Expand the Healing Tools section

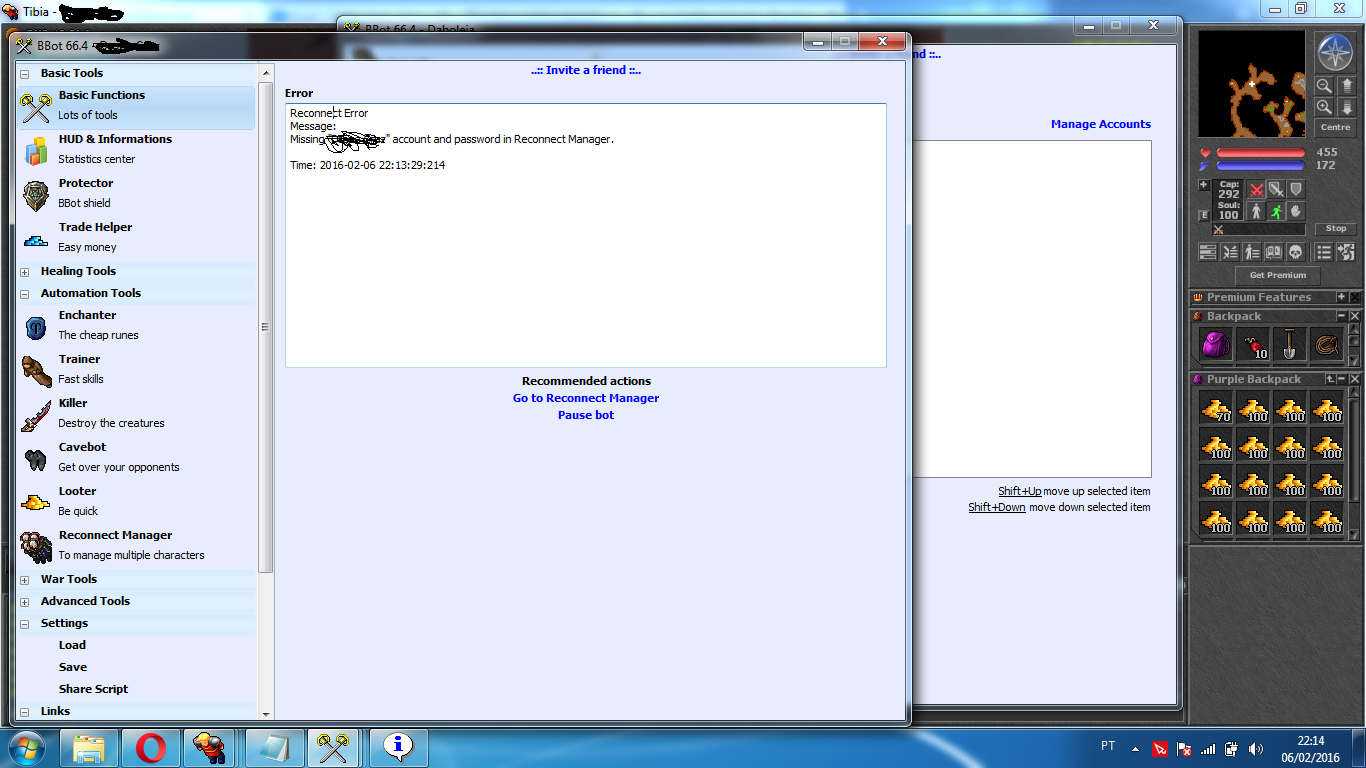click(24, 272)
